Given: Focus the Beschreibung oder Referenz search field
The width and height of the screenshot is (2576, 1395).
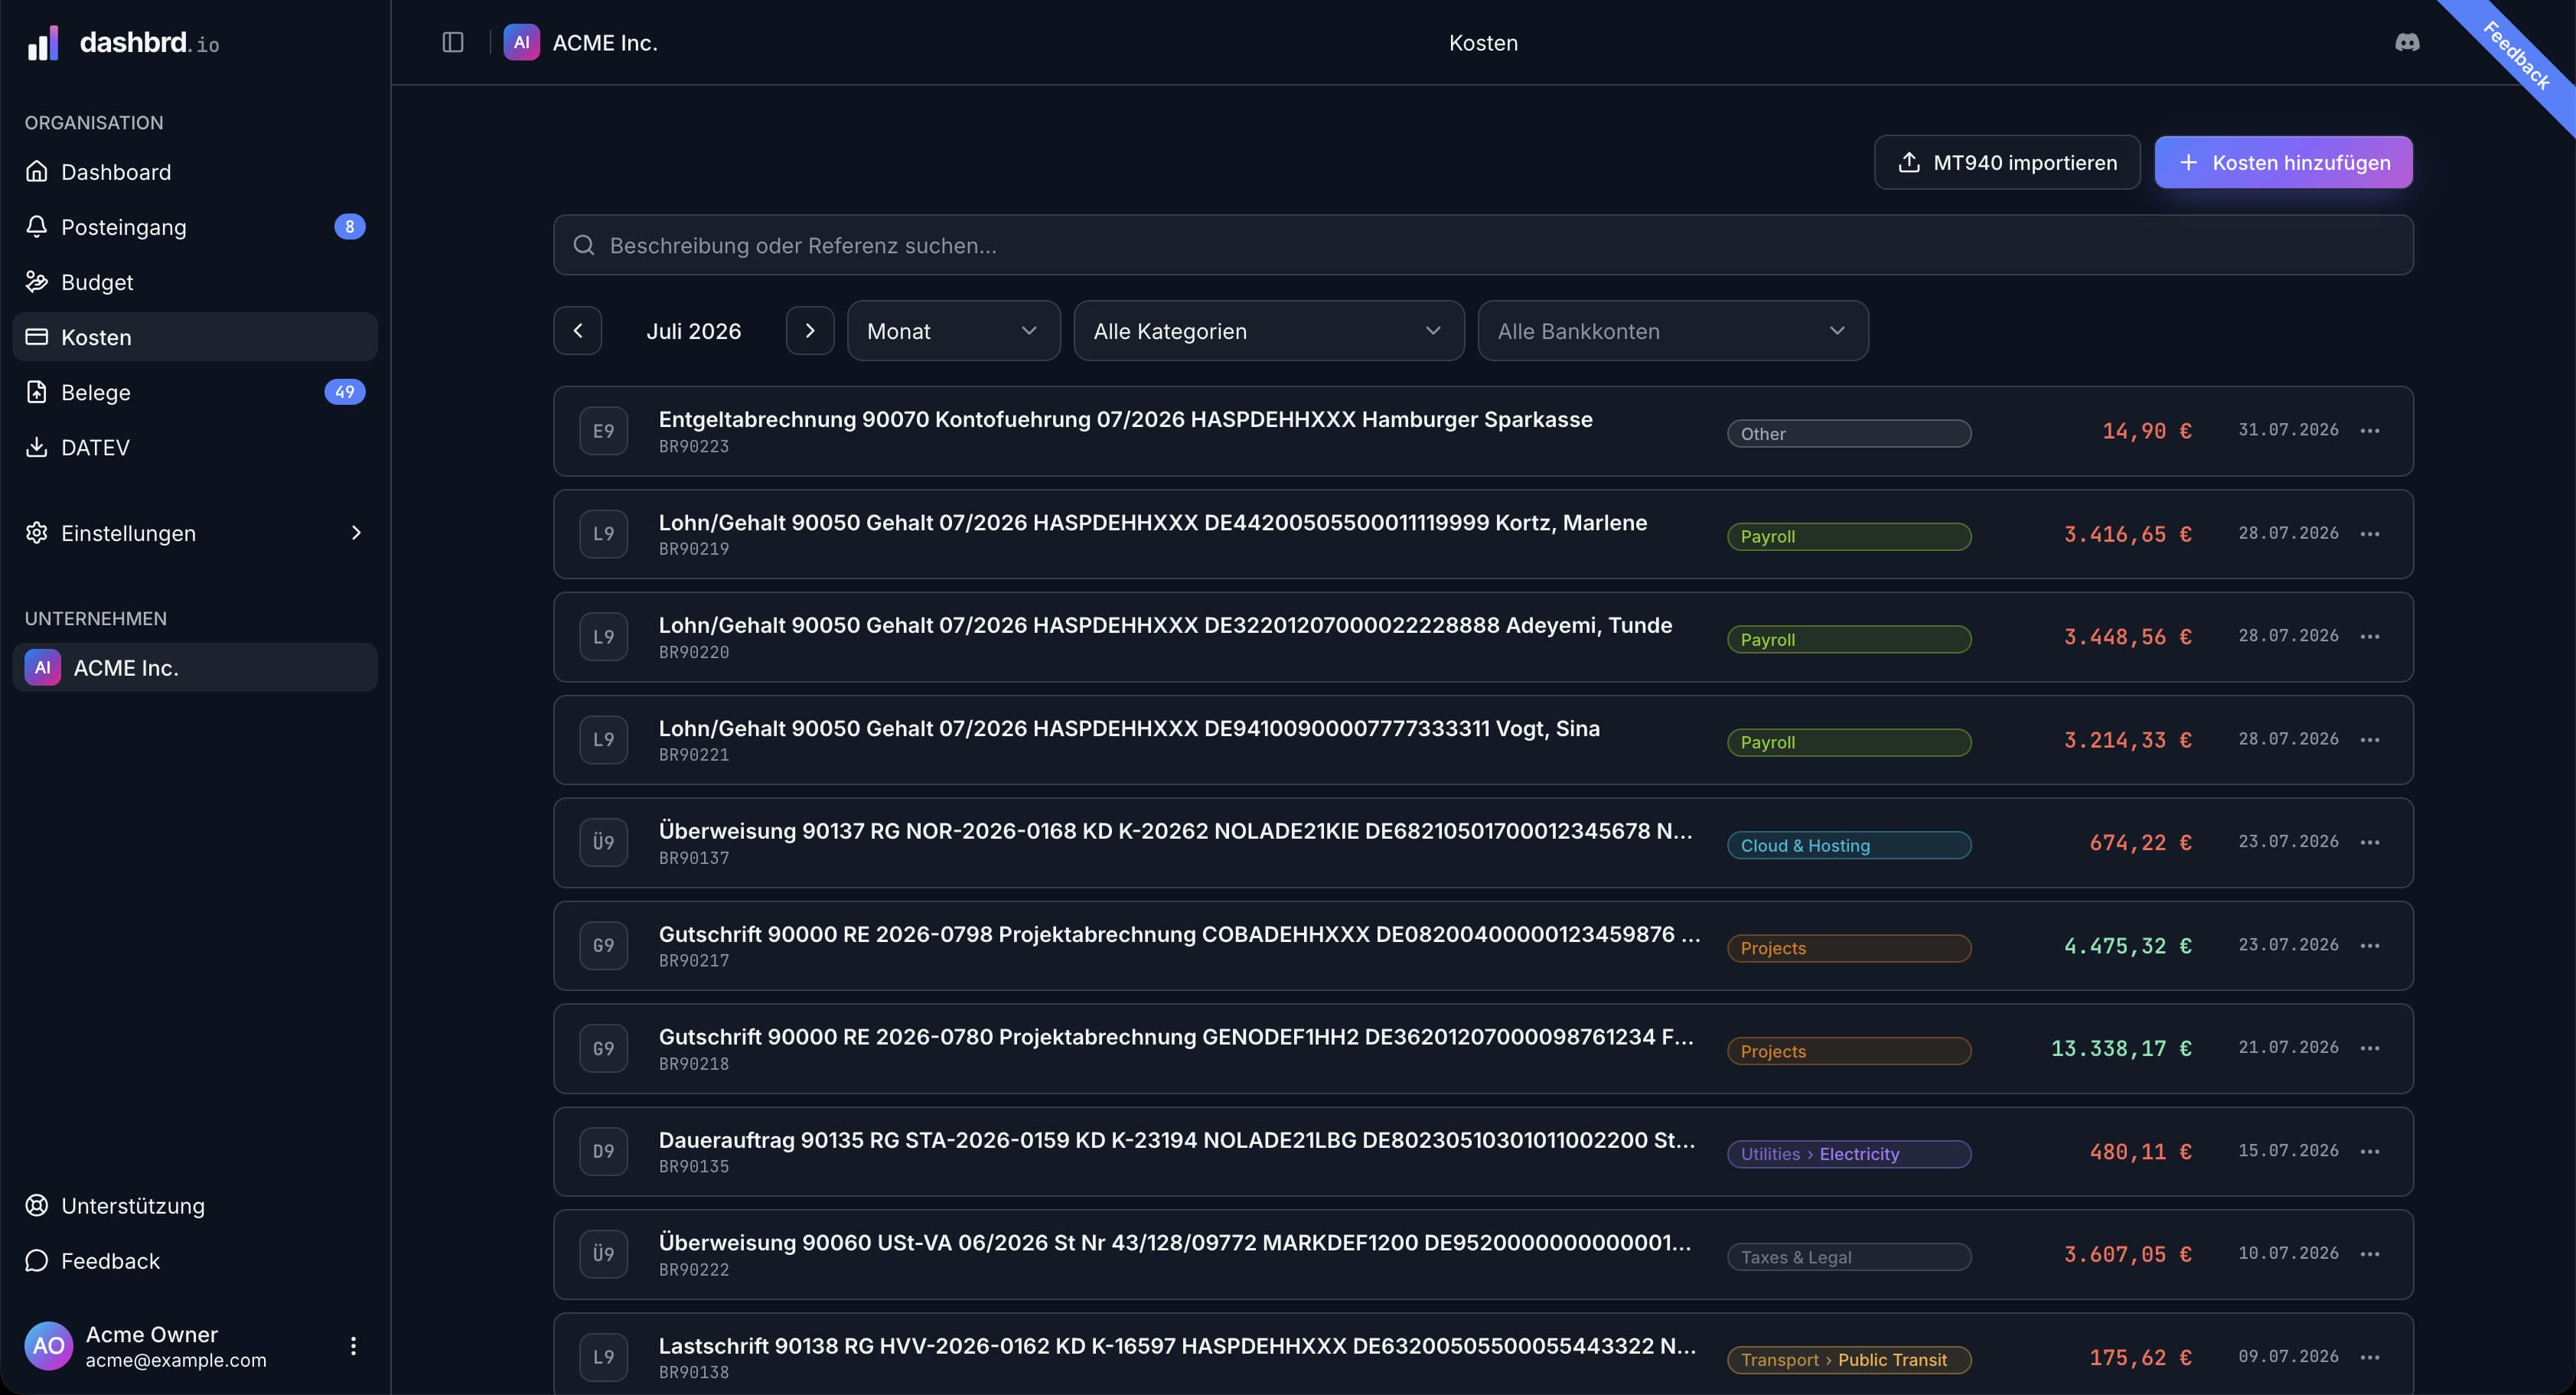Looking at the screenshot, I should click(1483, 245).
